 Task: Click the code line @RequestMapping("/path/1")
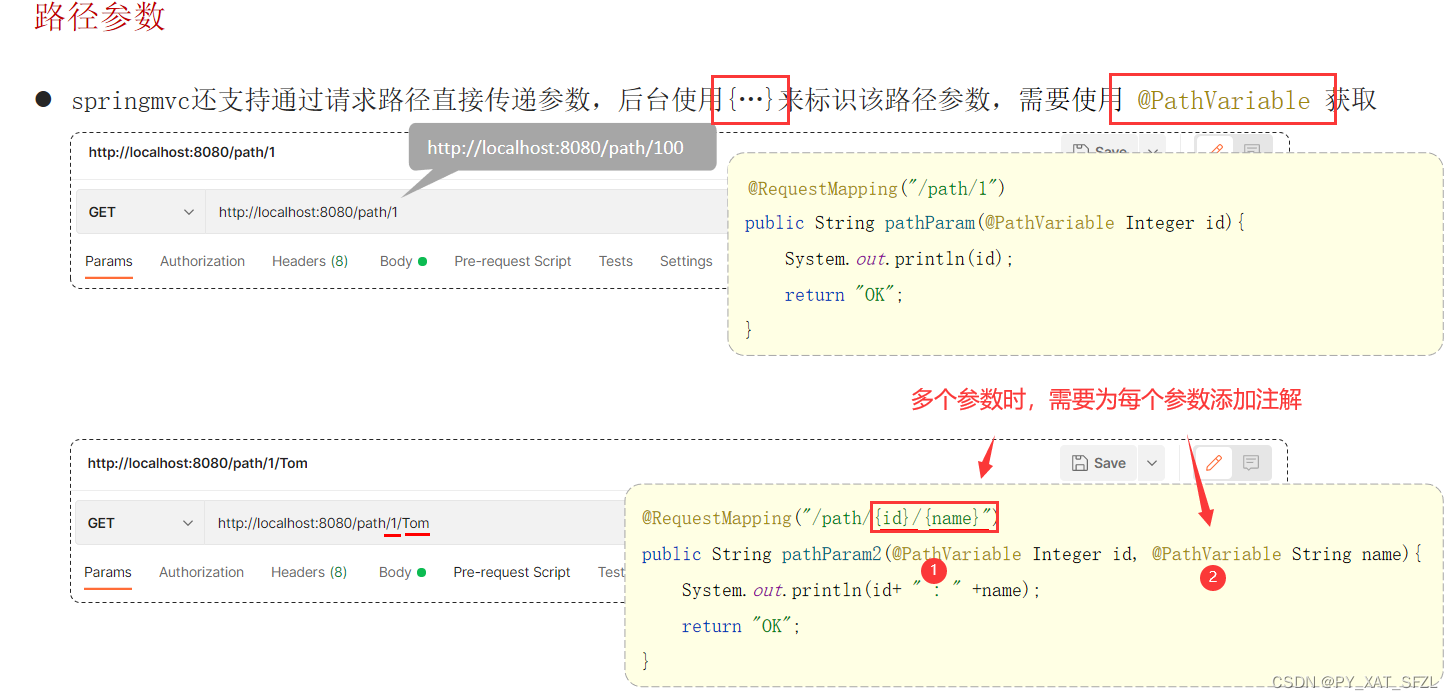click(876, 188)
